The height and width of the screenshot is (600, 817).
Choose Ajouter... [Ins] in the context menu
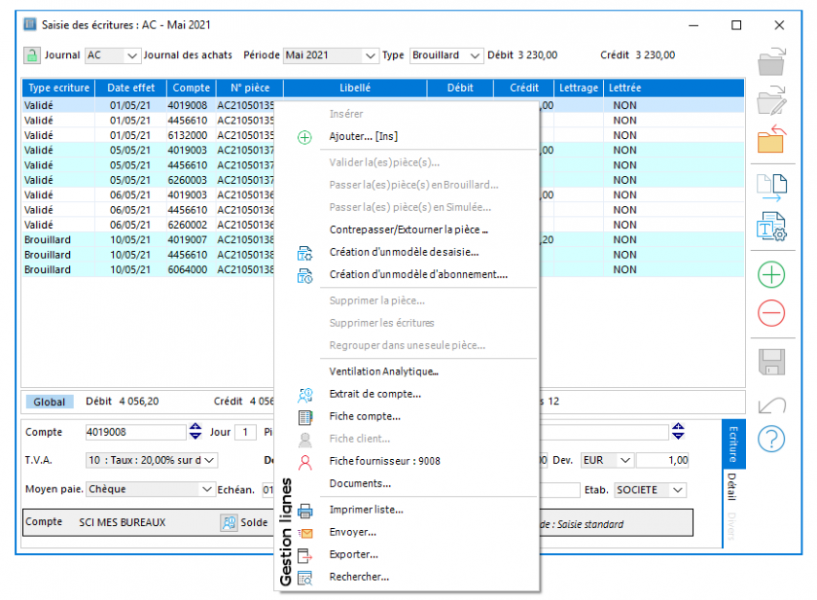click(363, 136)
